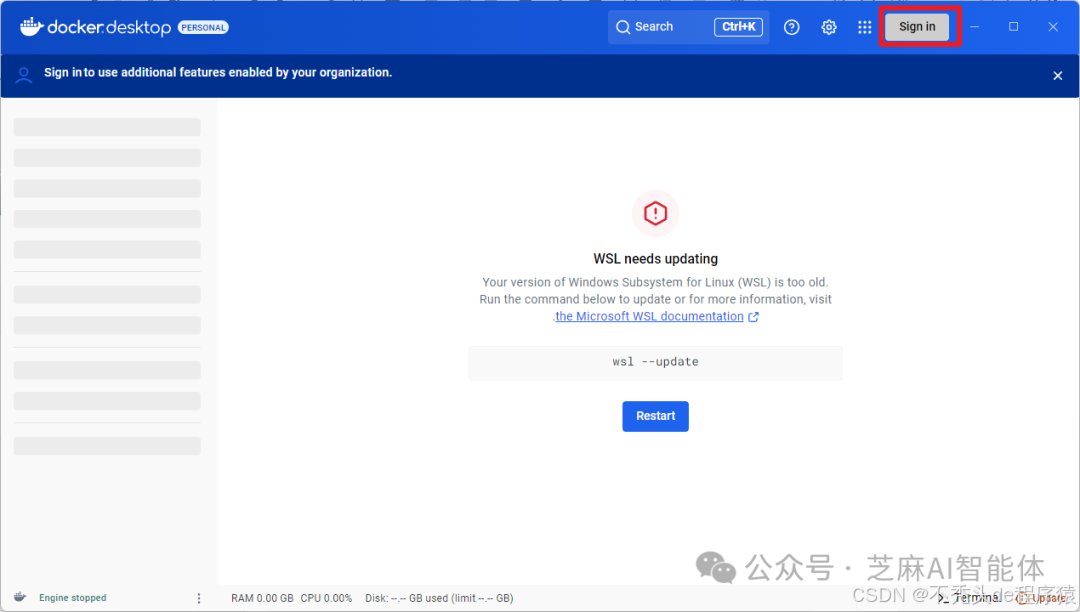1080x612 pixels.
Task: Click the whale icon in status bar
Action: pos(20,597)
